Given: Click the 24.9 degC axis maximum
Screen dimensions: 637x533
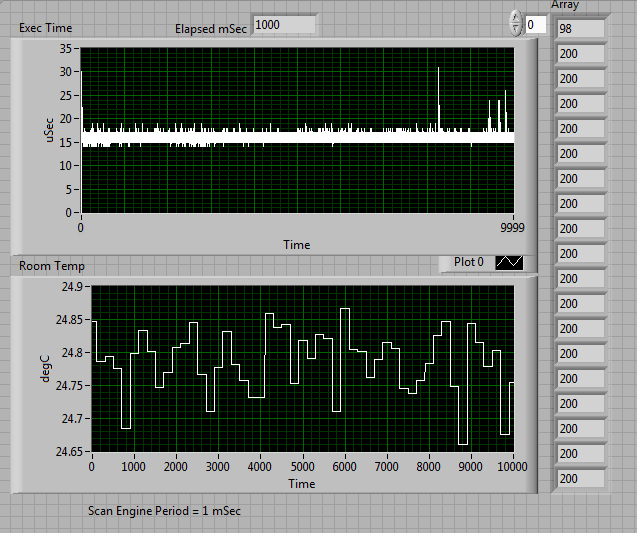Looking at the screenshot, I should pos(72,287).
